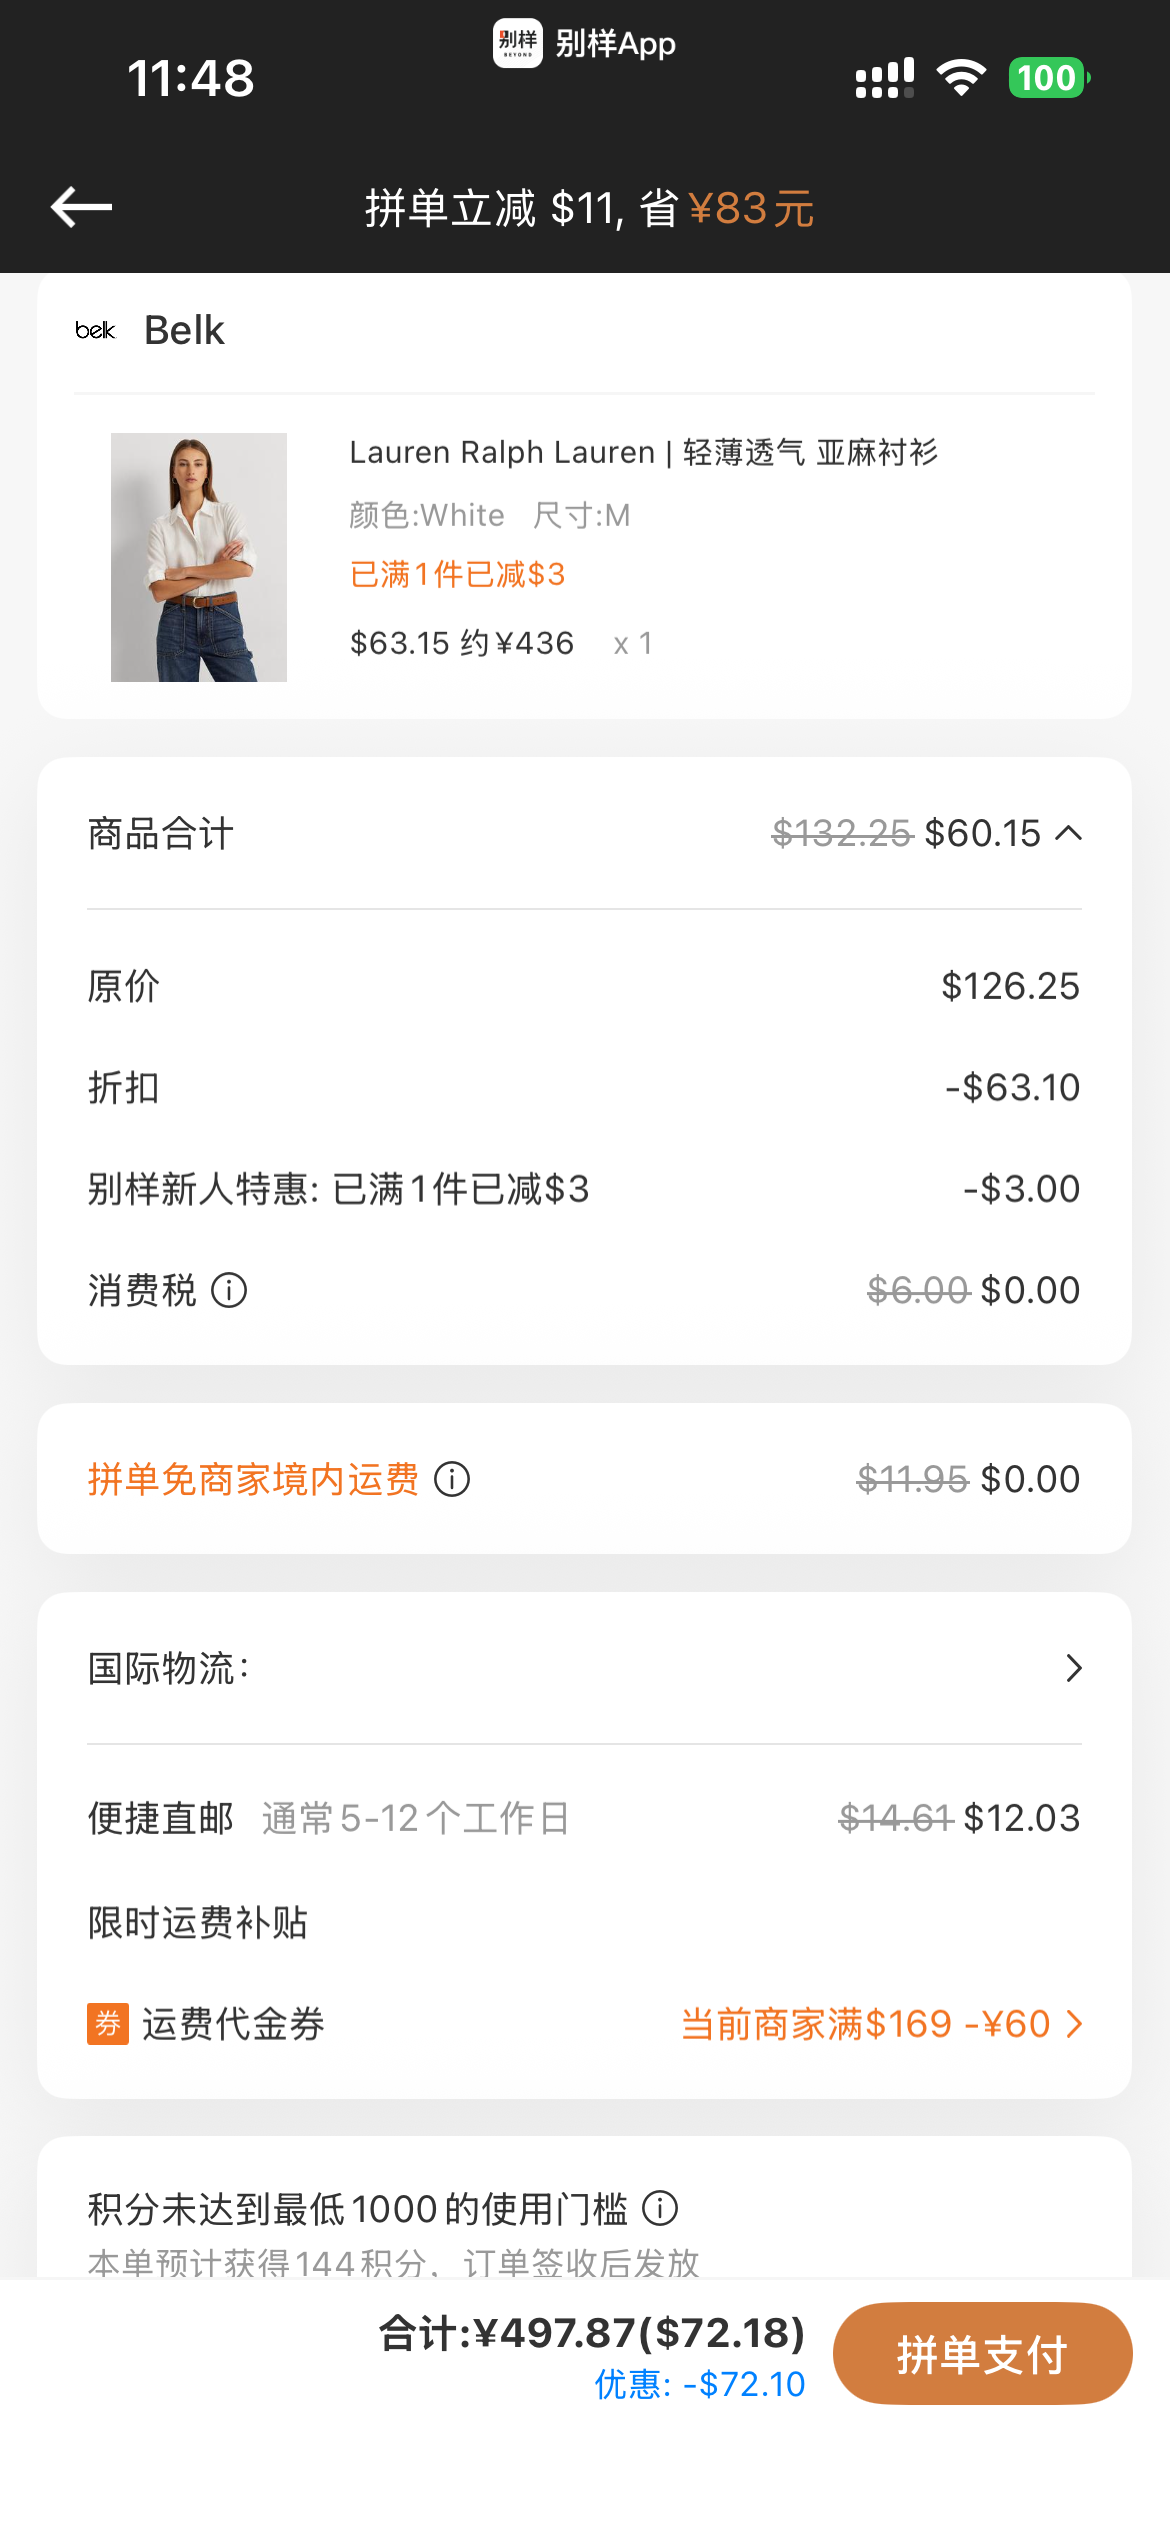Tap the Belk store name
The height and width of the screenshot is (2532, 1170).
[184, 330]
